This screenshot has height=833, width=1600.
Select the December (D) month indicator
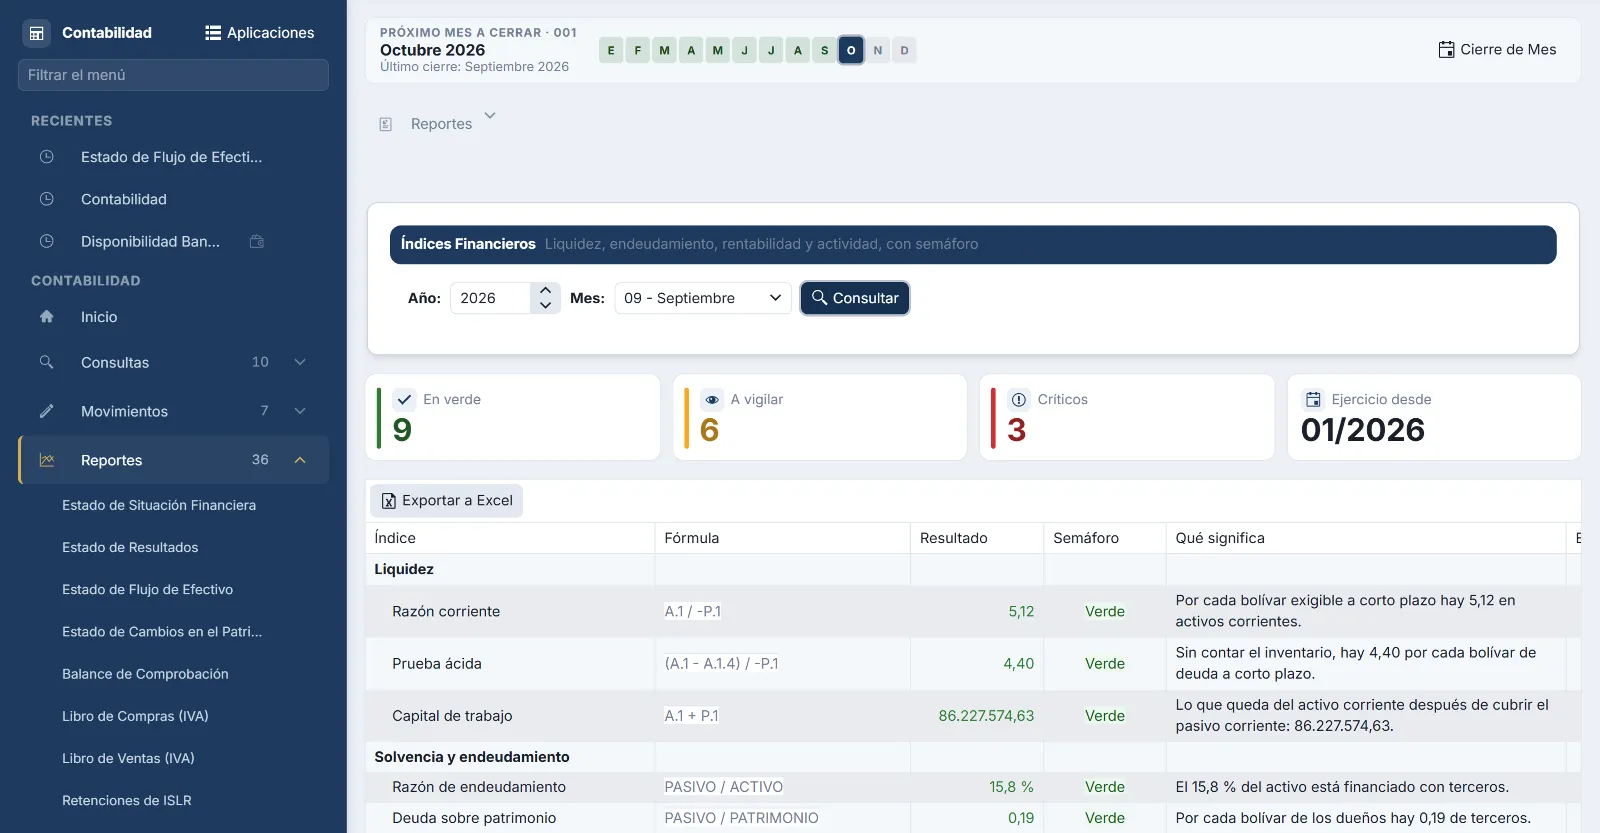click(905, 50)
